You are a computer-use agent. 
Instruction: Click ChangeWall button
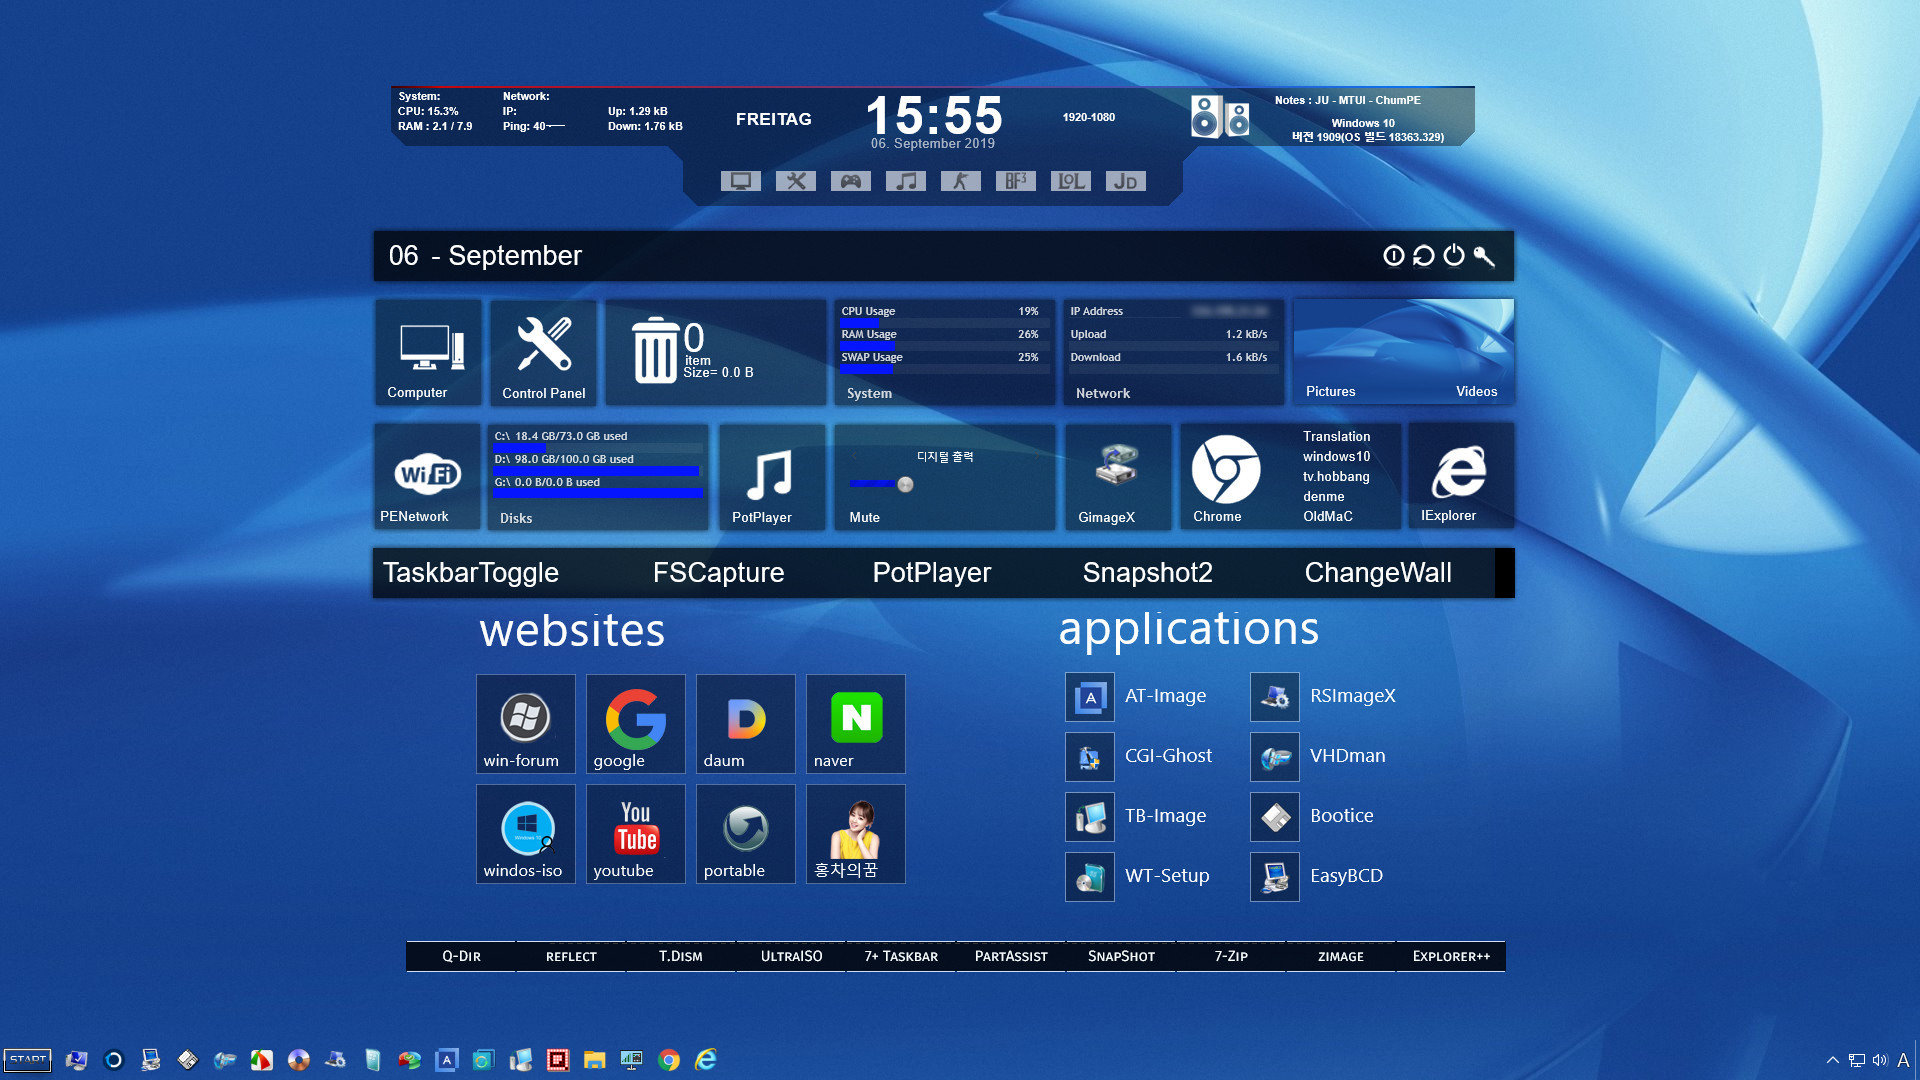click(1378, 573)
